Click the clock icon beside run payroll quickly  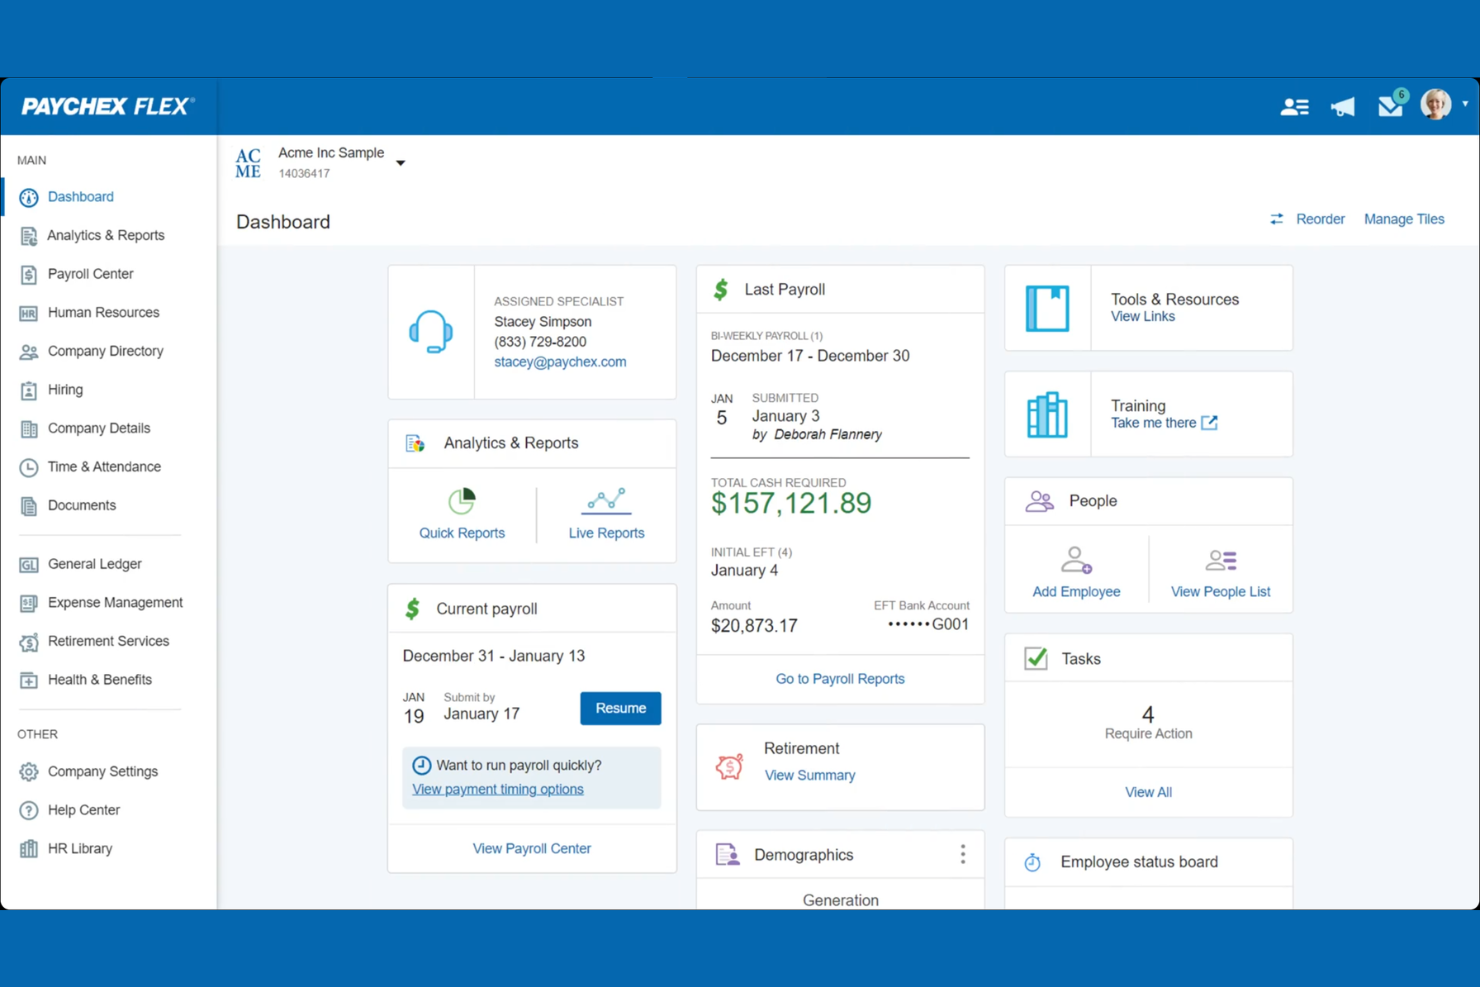click(422, 765)
